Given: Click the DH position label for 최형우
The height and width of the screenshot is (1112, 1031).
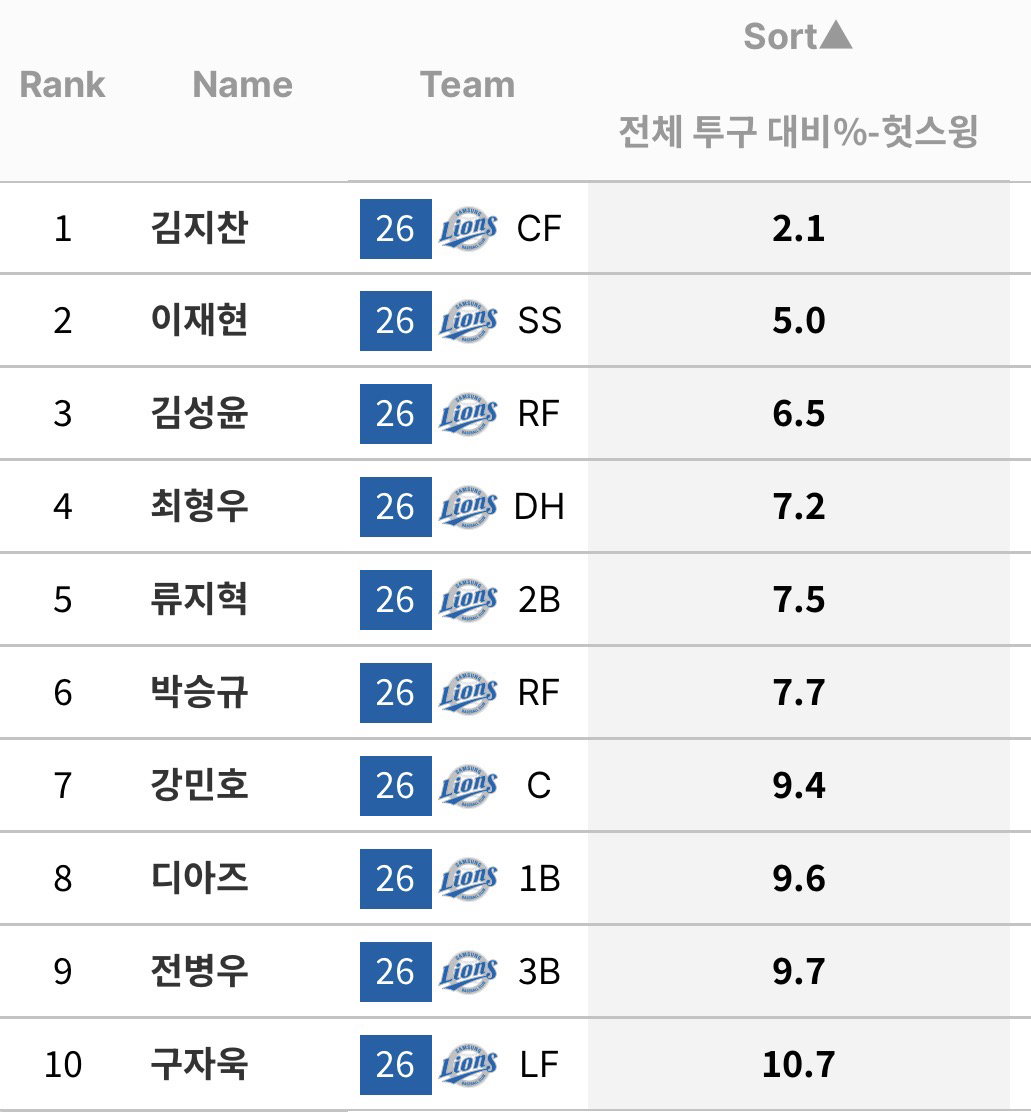Looking at the screenshot, I should tap(539, 507).
